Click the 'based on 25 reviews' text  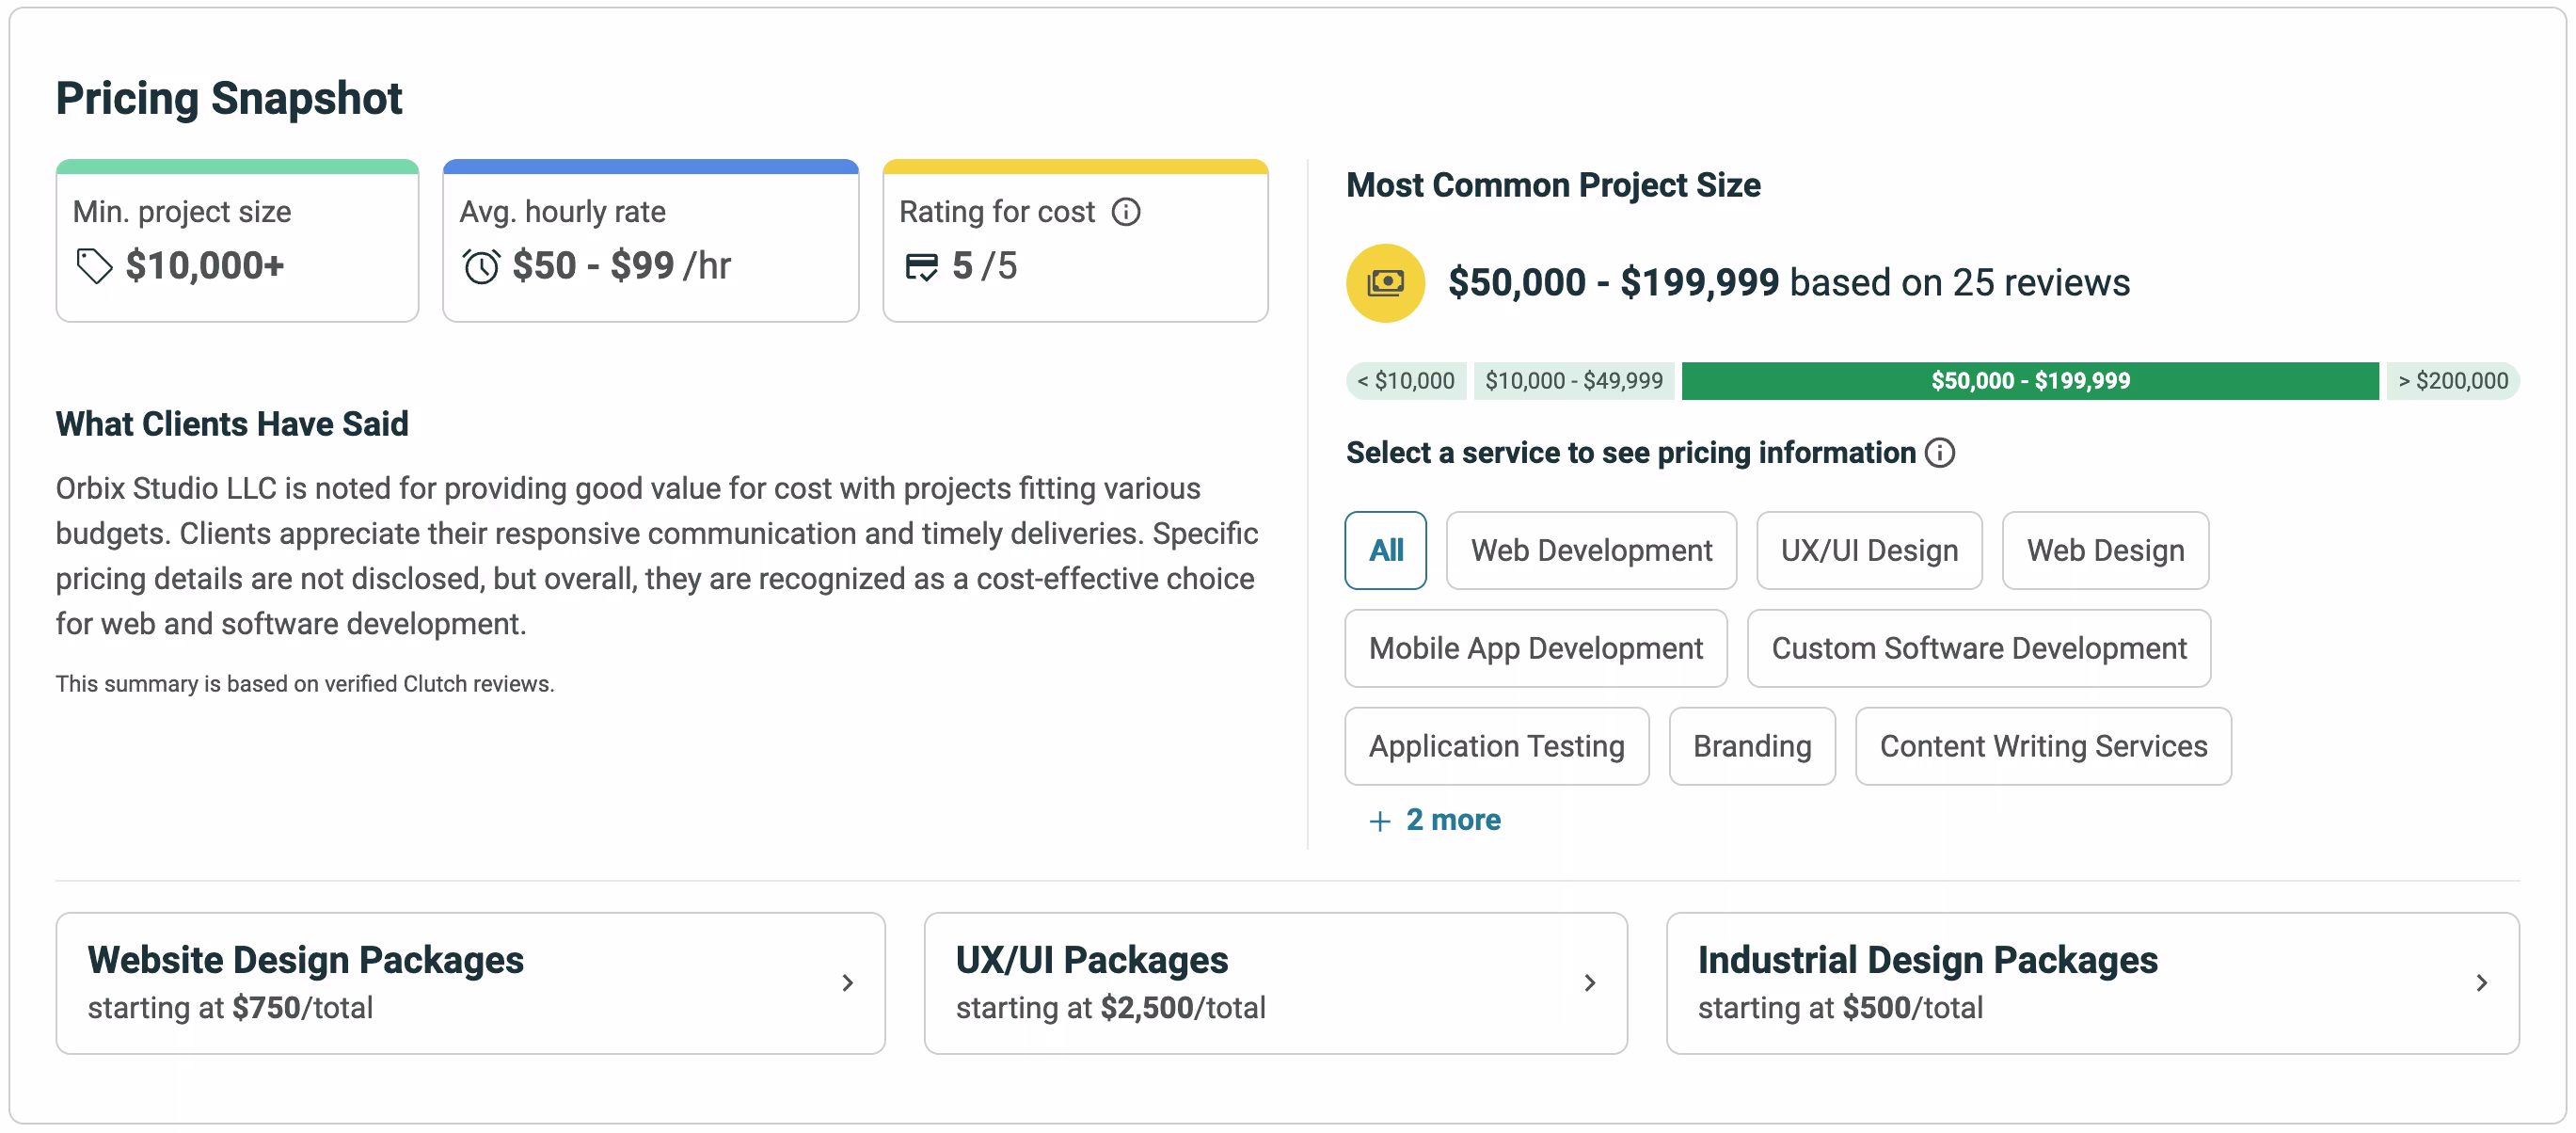[1960, 283]
